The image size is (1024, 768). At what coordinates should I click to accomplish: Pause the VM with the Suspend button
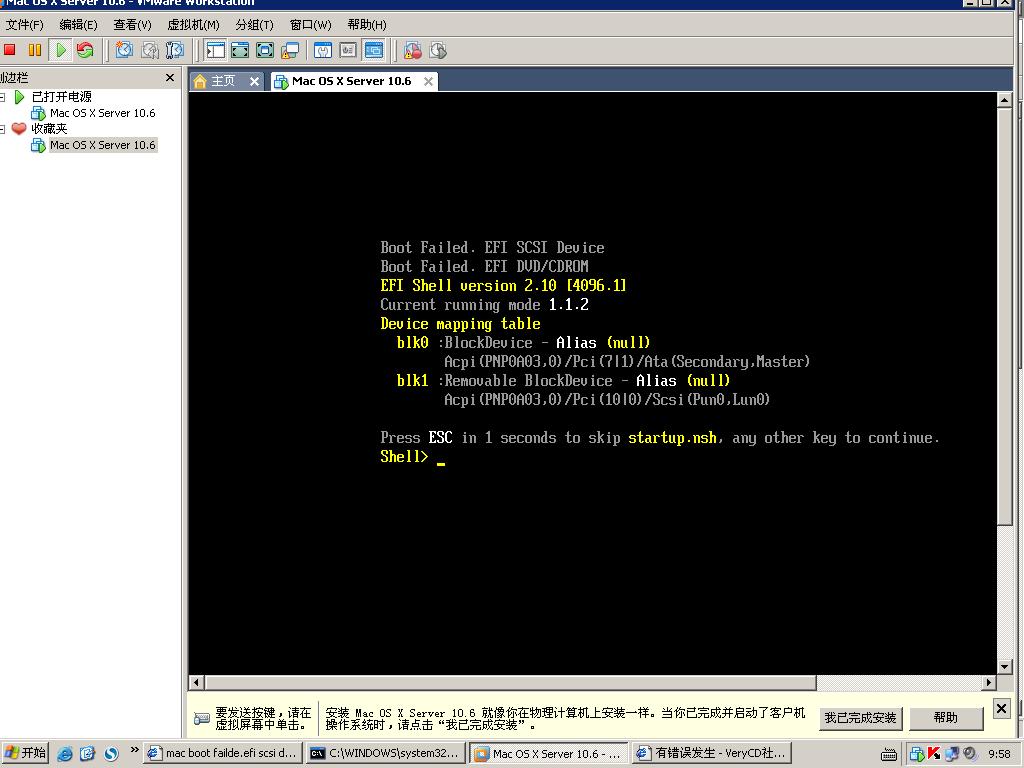pos(35,50)
